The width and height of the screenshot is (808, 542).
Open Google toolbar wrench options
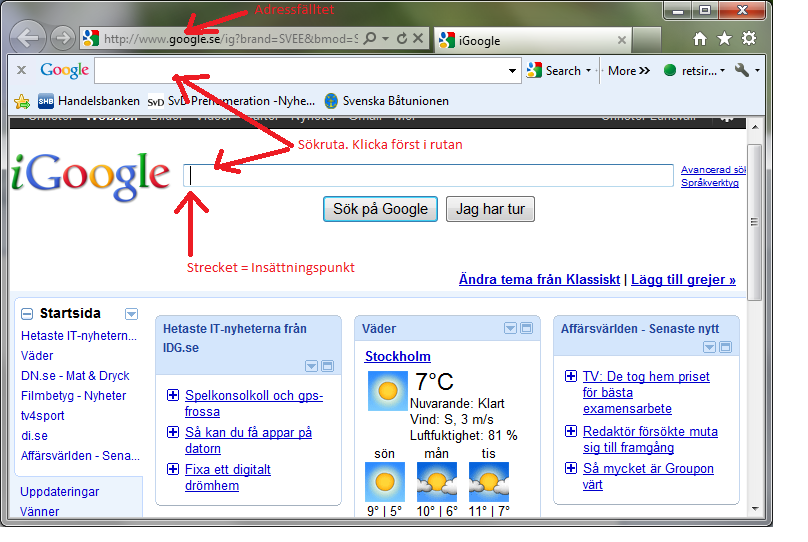742,70
